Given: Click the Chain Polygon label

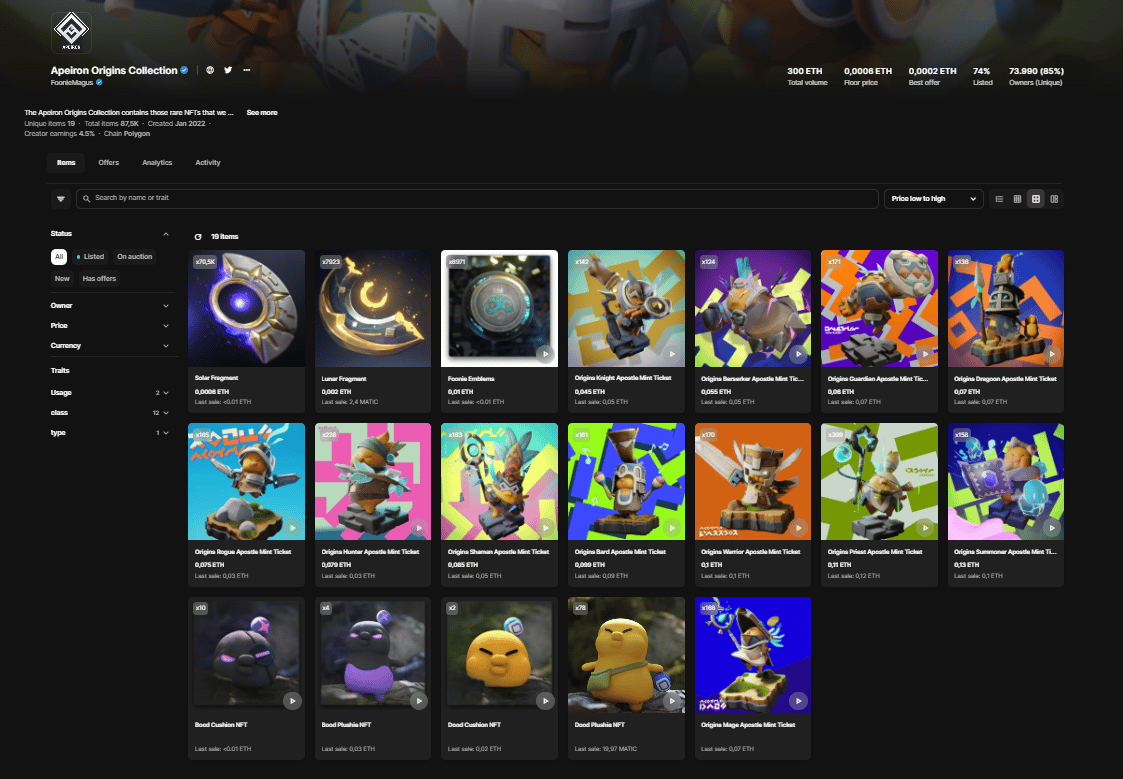Looking at the screenshot, I should [x=127, y=134].
